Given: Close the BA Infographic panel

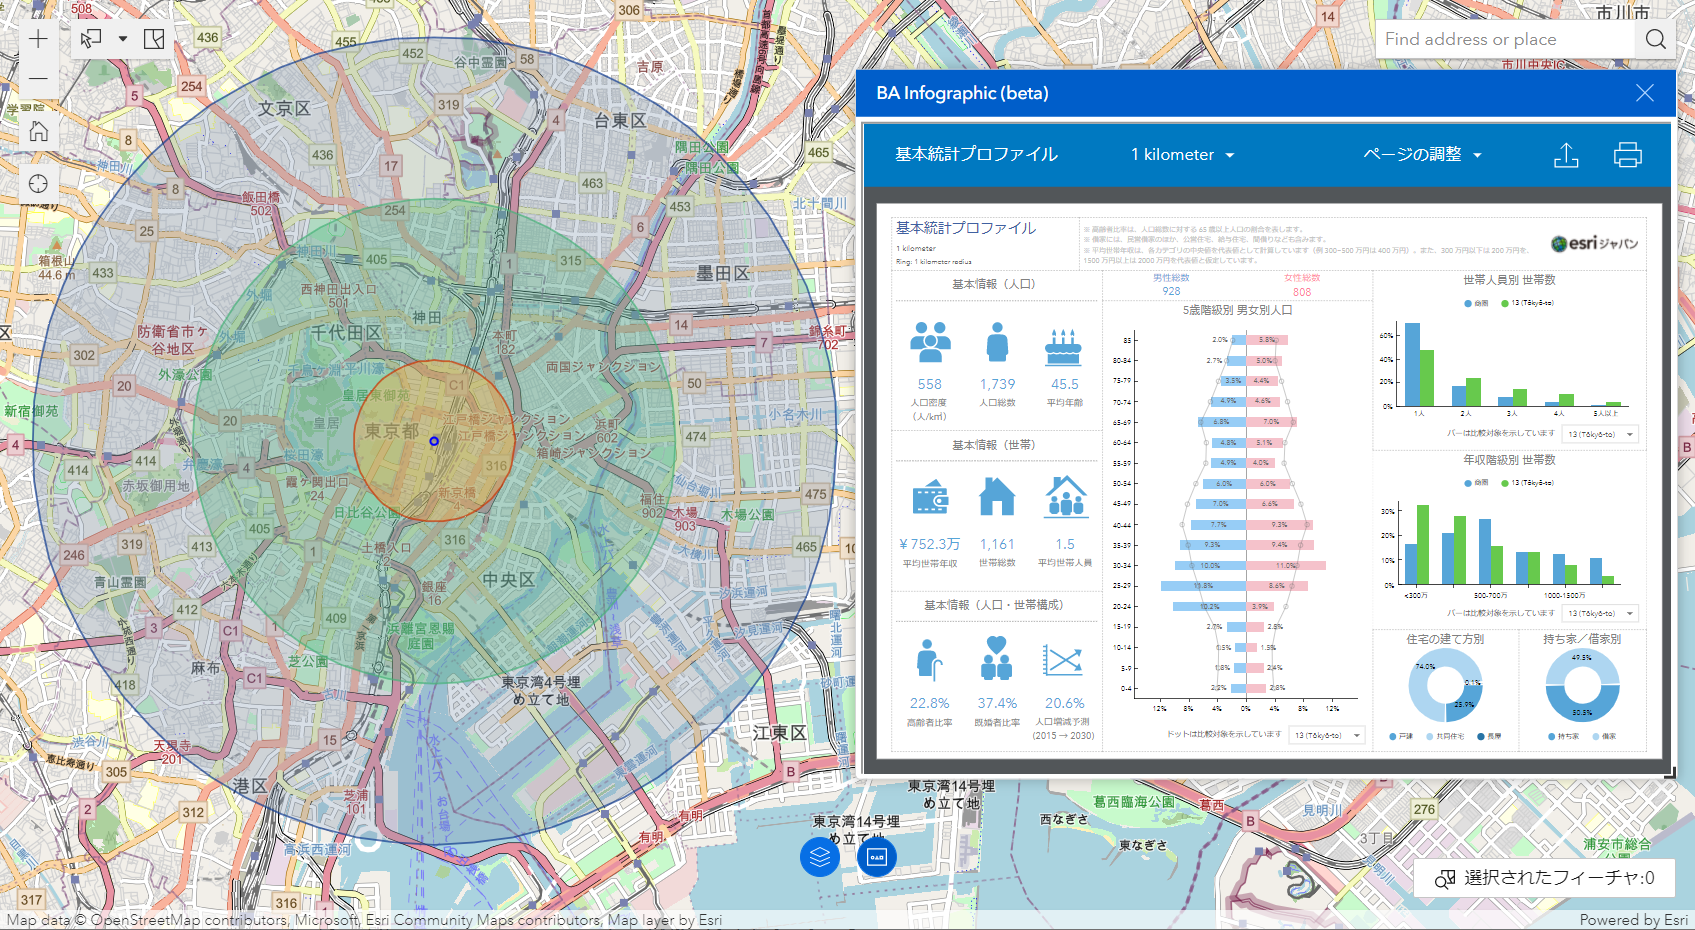Looking at the screenshot, I should pos(1645,93).
